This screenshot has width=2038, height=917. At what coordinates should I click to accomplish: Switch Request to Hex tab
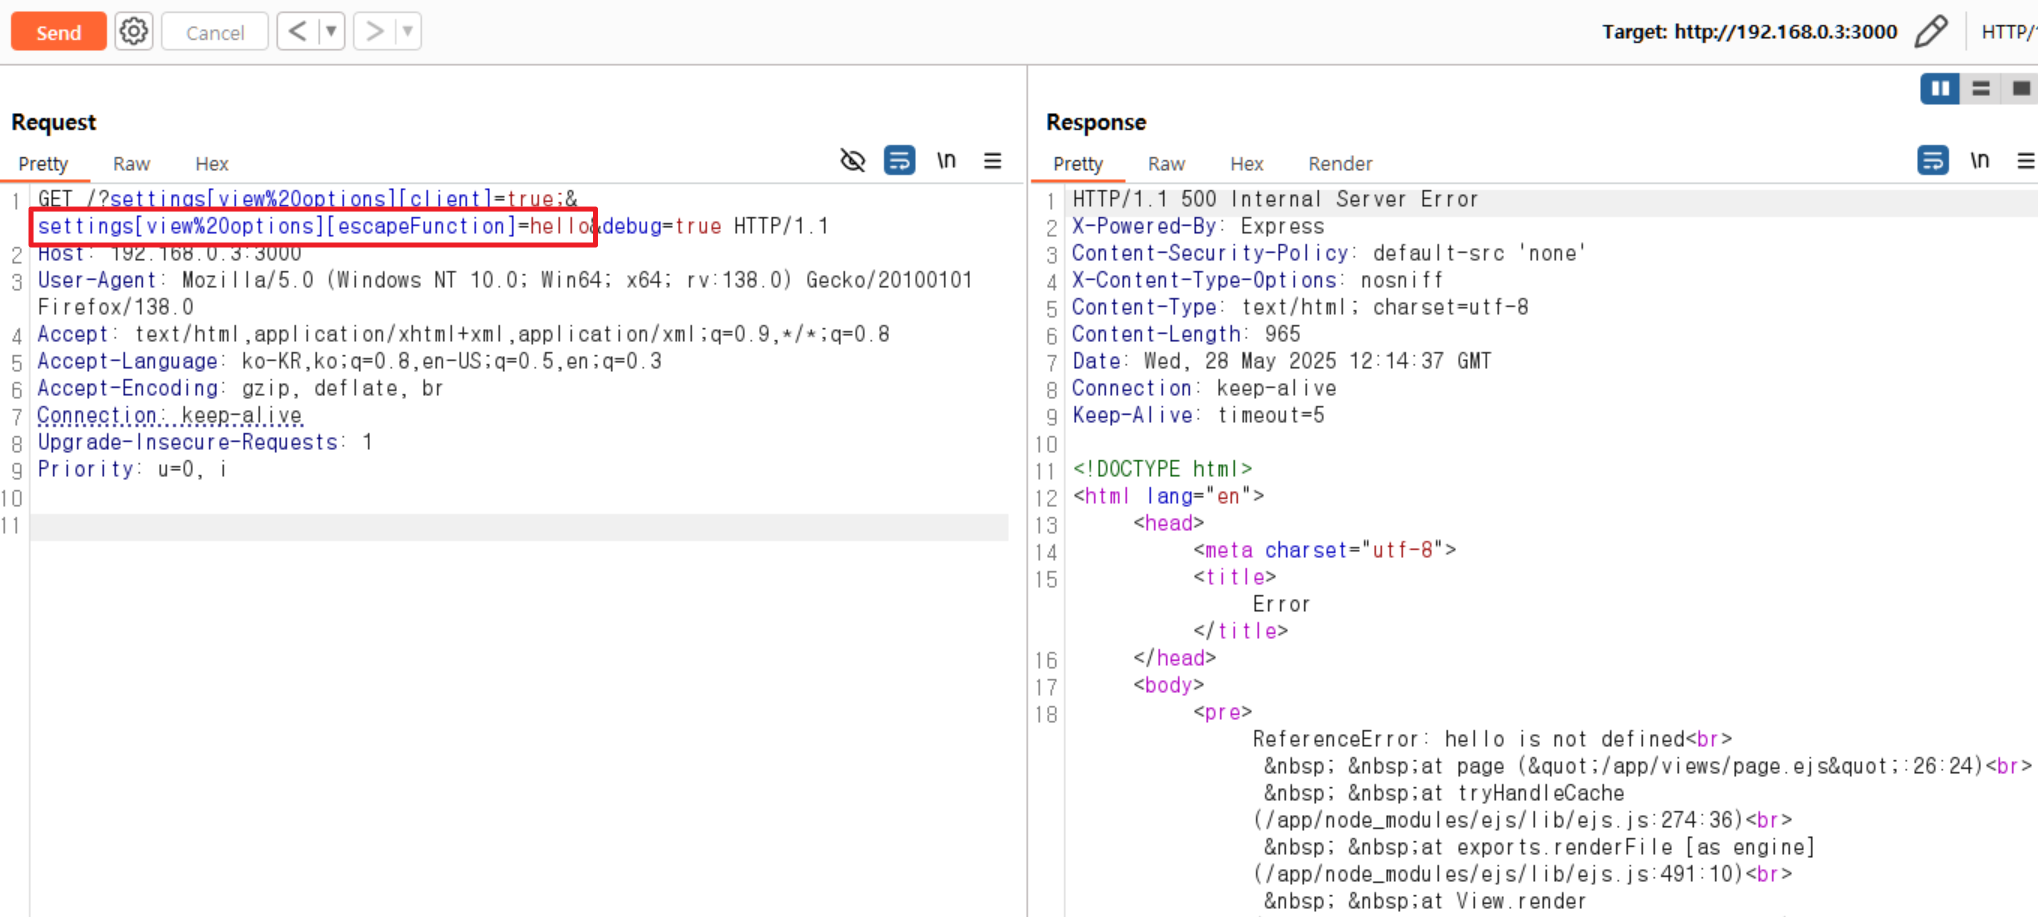coord(211,163)
